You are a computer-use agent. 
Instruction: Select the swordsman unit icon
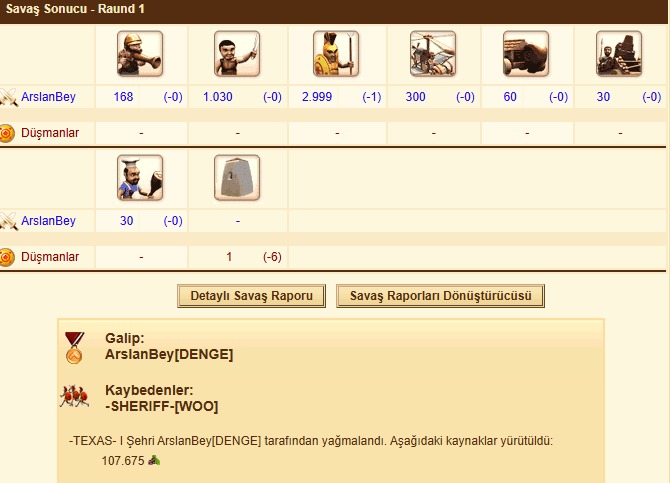pos(237,54)
